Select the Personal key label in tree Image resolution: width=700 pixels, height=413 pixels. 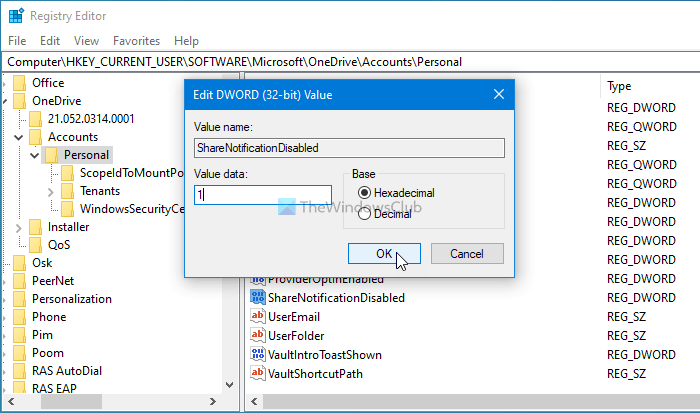point(86,155)
